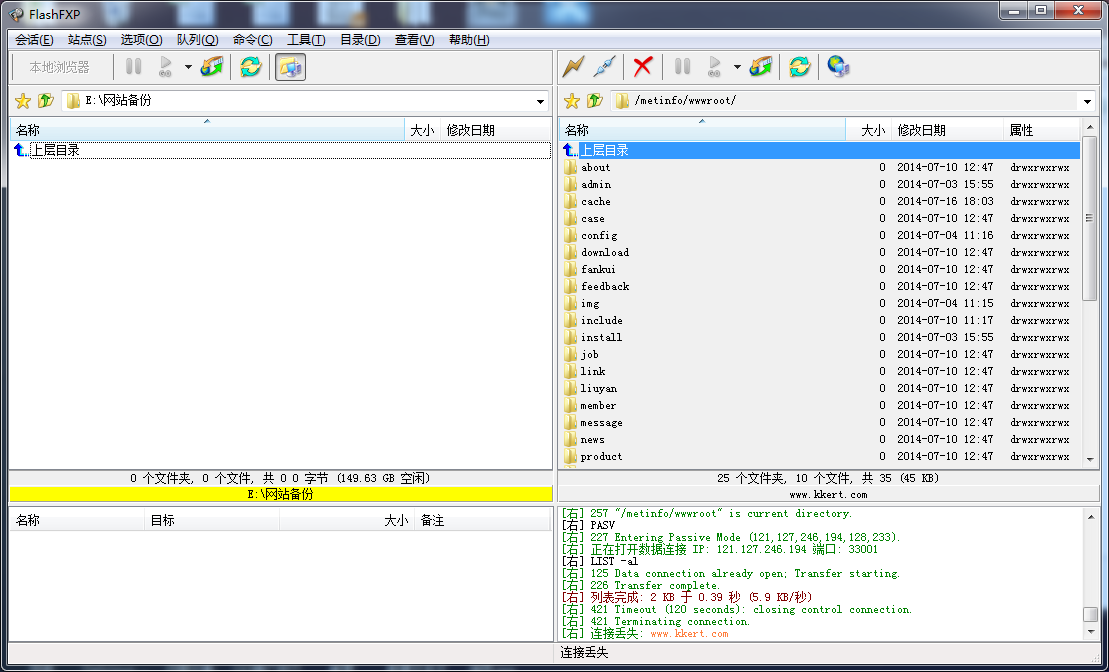This screenshot has height=672, width=1109.
Task: Click the bookmark star icon in remote pane
Action: click(572, 101)
